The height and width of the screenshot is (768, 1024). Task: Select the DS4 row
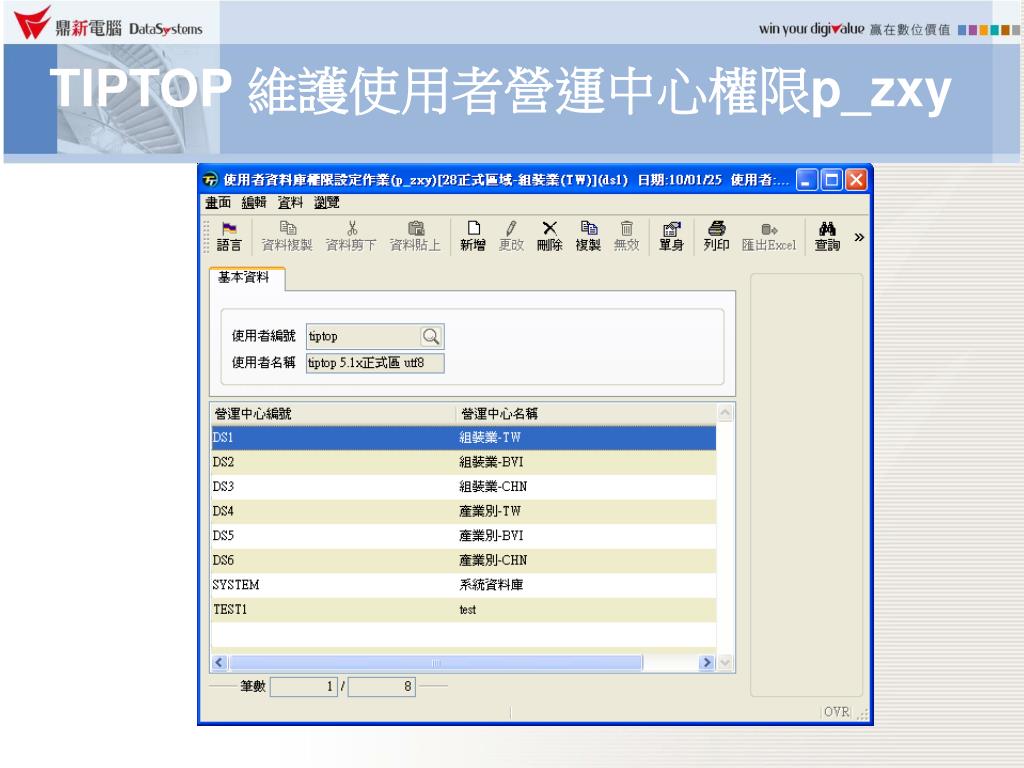(x=464, y=511)
